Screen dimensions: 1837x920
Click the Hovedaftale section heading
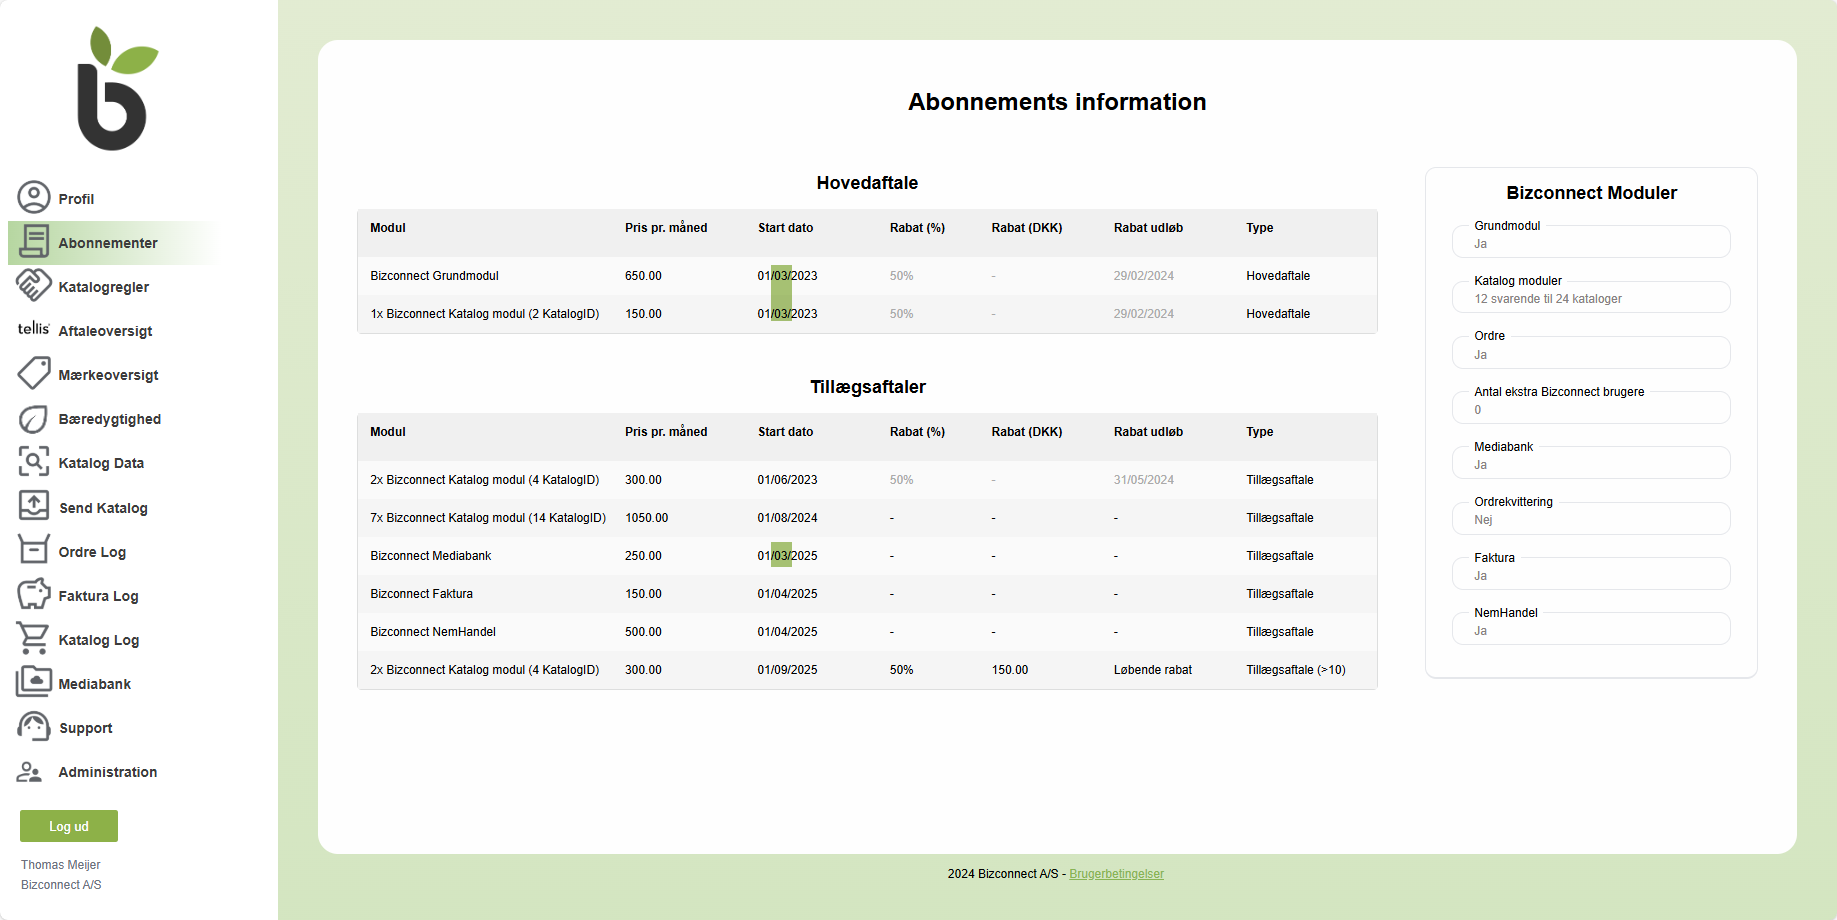867,183
